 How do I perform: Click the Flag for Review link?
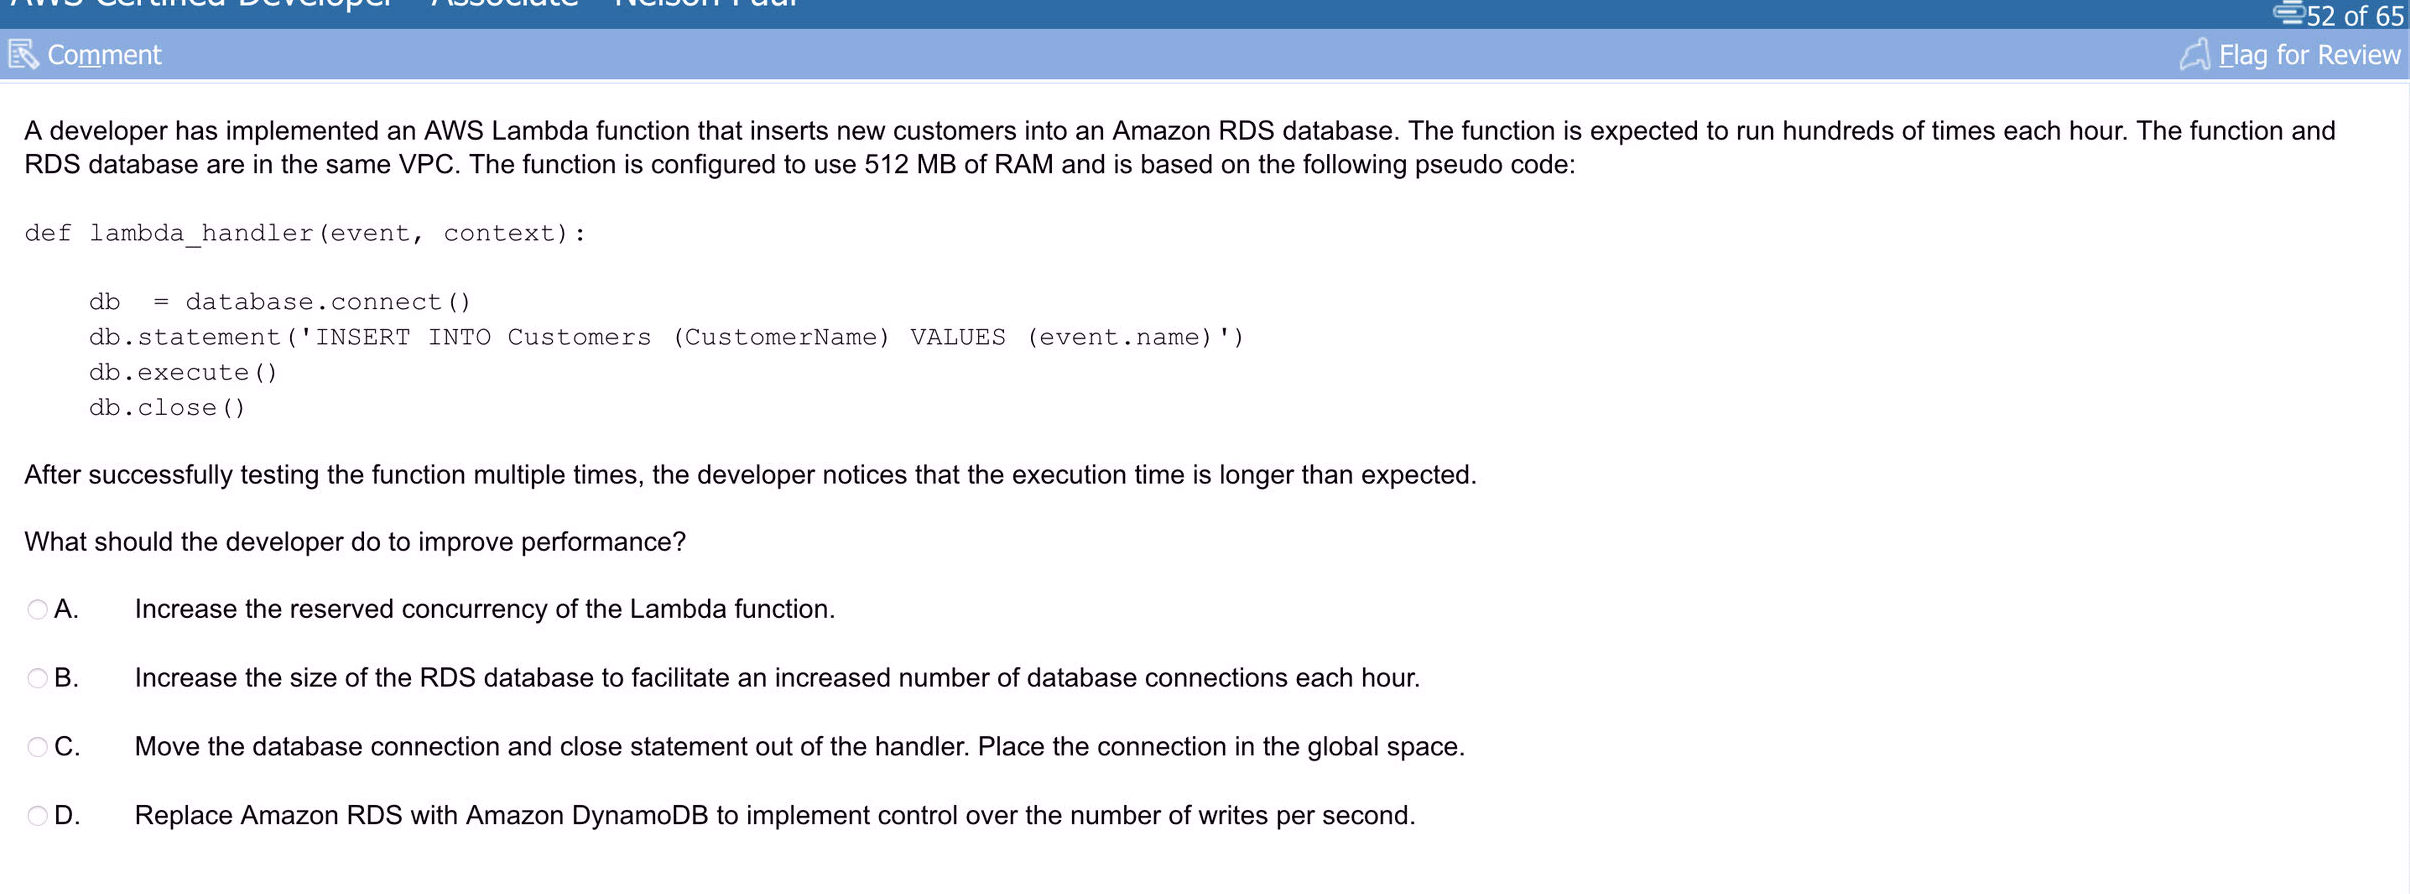[2309, 55]
